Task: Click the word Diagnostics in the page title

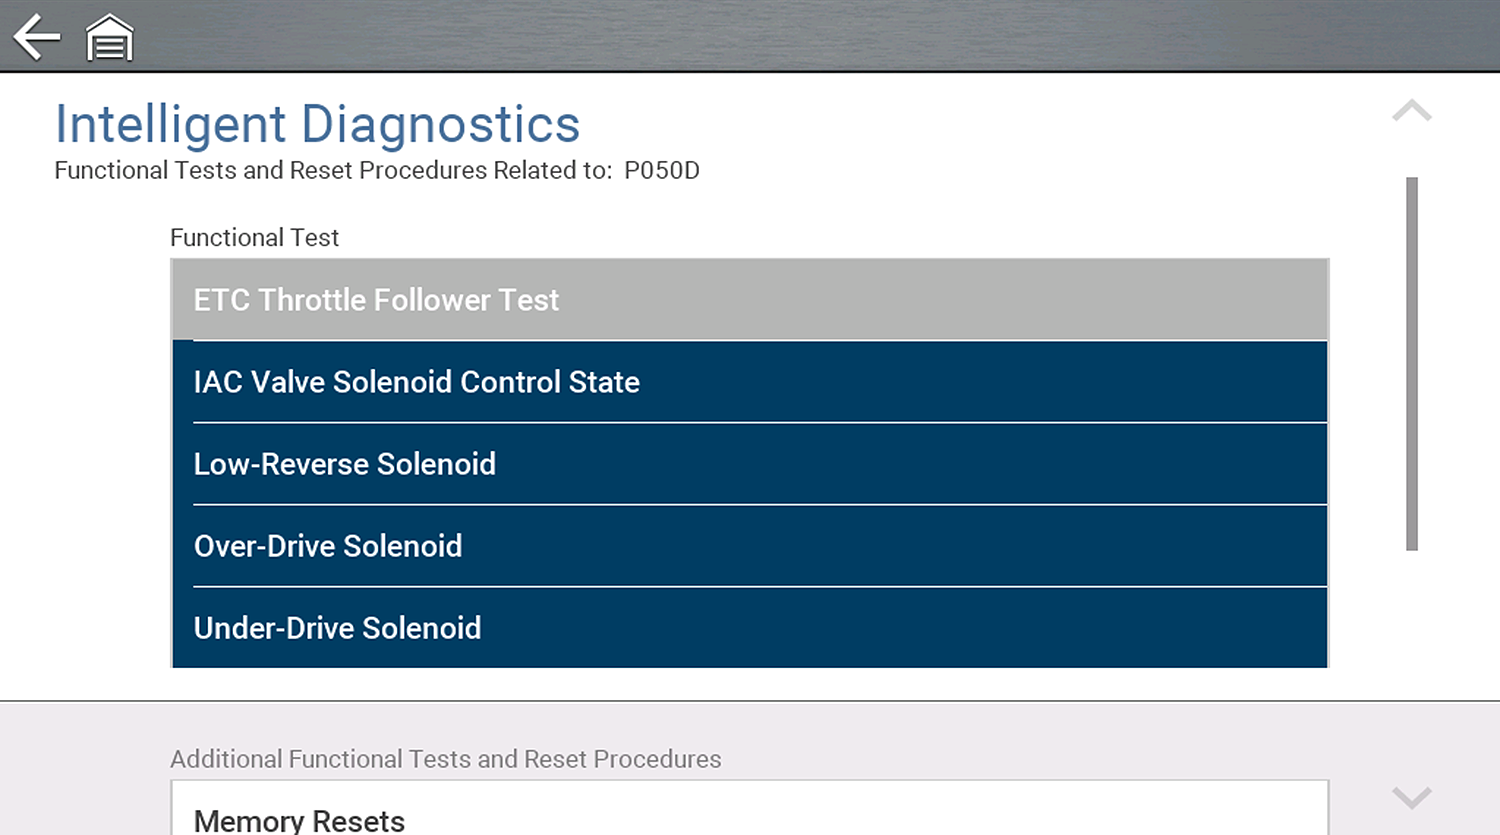Action: click(x=440, y=125)
